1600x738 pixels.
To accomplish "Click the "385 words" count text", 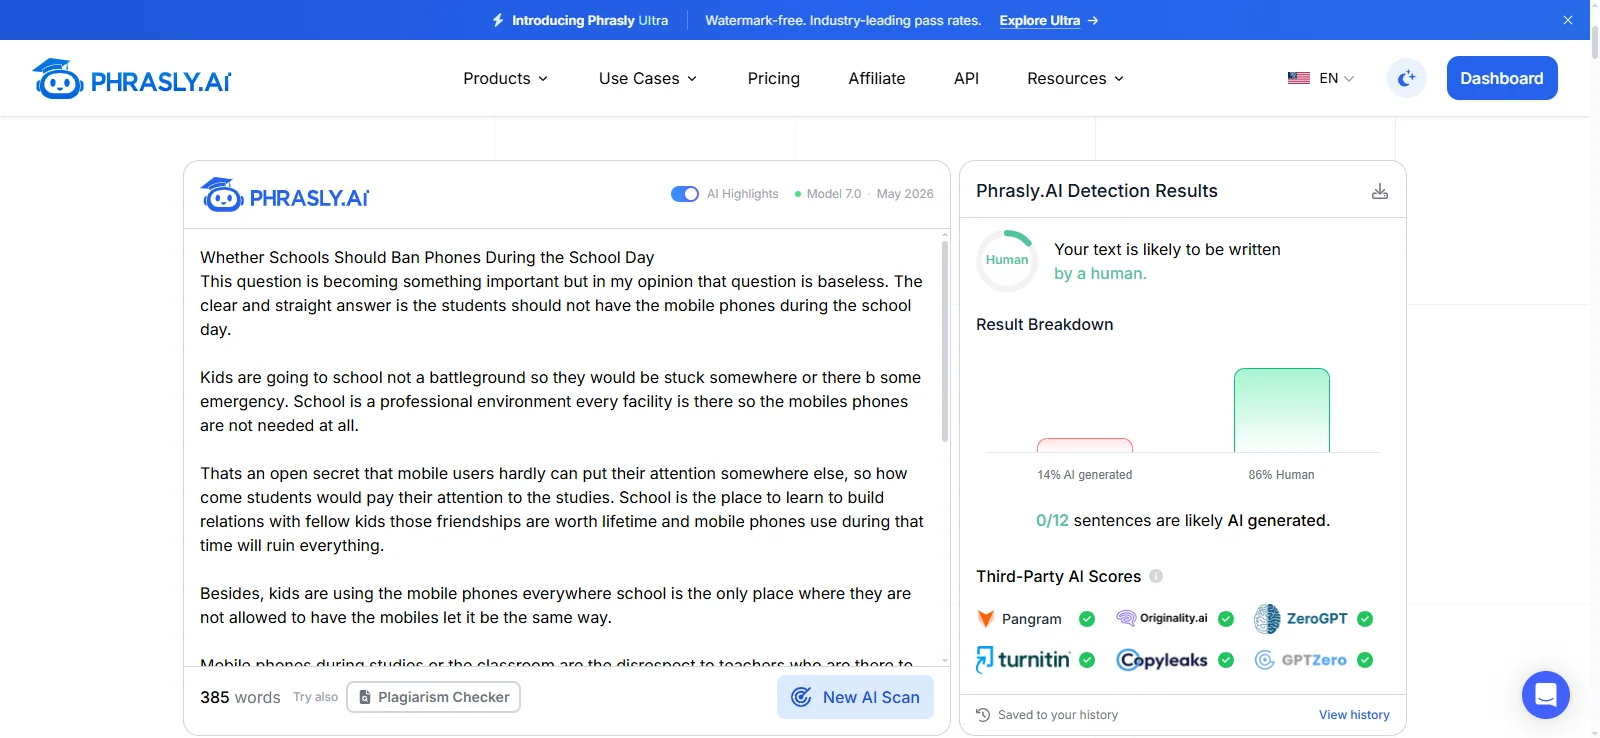I will pos(240,697).
